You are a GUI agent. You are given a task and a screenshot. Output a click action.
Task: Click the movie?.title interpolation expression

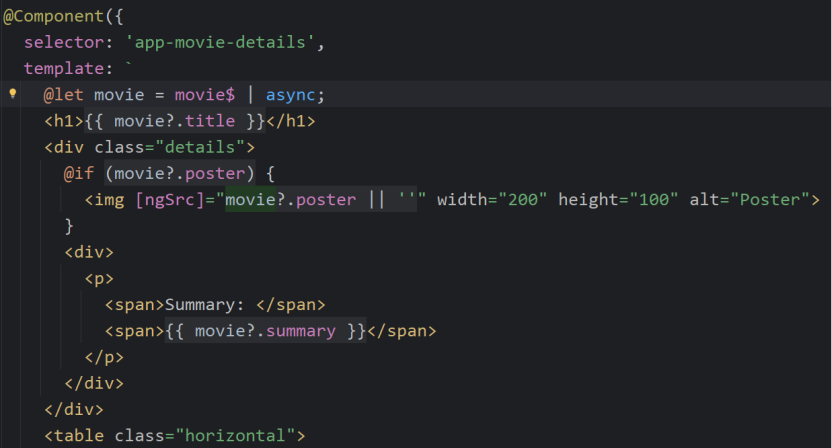[x=175, y=121]
